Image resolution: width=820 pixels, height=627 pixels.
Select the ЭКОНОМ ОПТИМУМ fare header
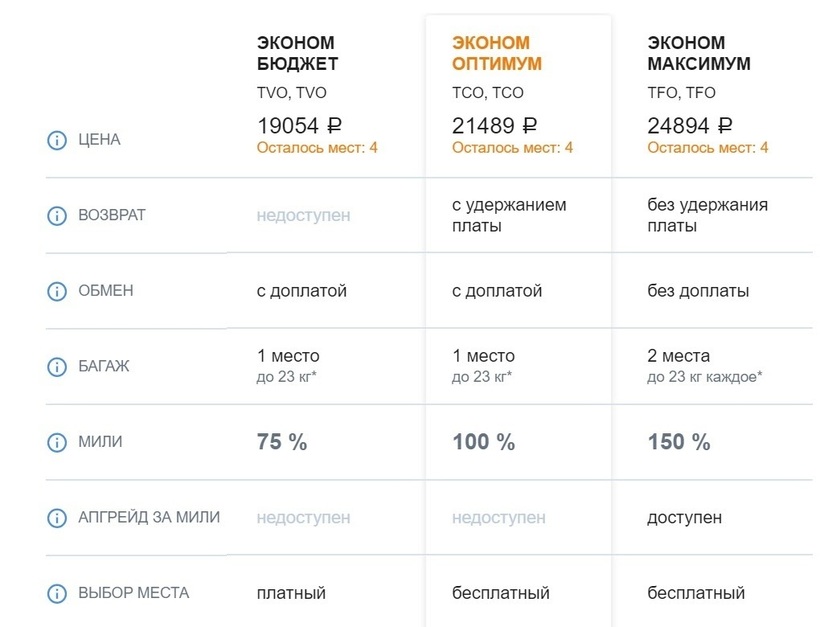pyautogui.click(x=497, y=54)
